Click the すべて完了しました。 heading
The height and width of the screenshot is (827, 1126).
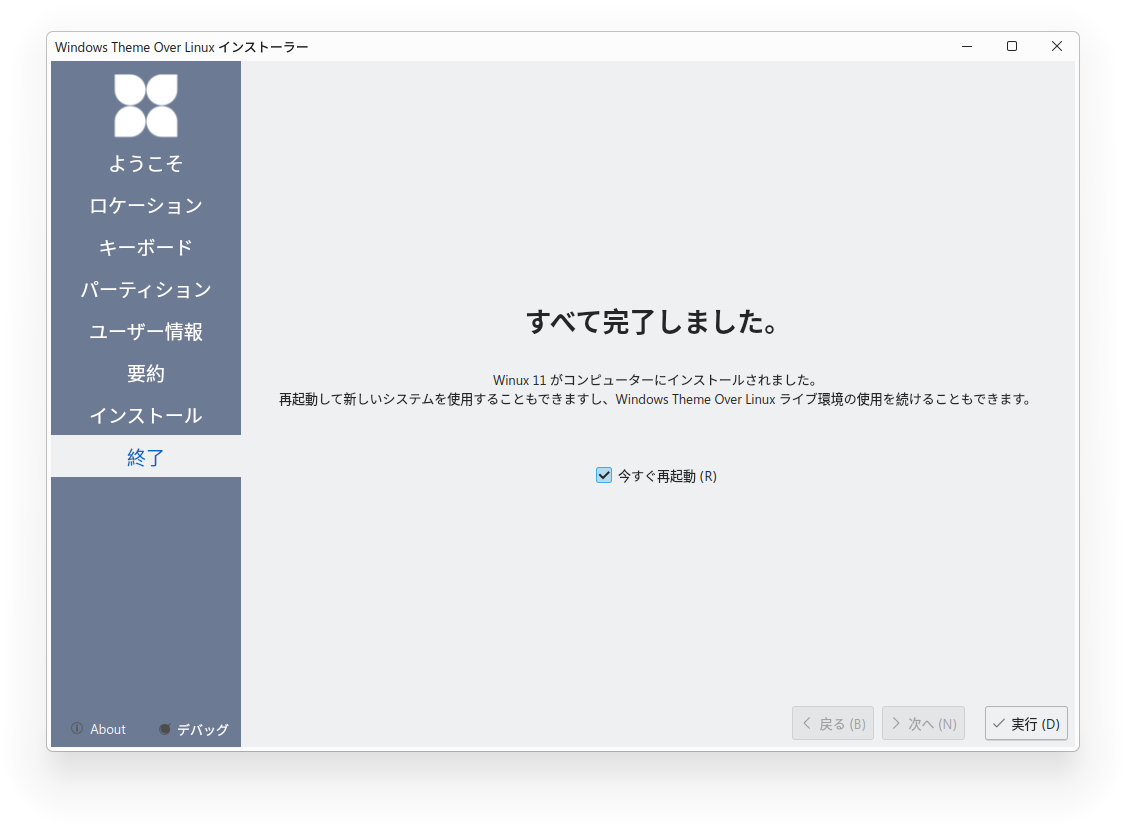[x=653, y=322]
